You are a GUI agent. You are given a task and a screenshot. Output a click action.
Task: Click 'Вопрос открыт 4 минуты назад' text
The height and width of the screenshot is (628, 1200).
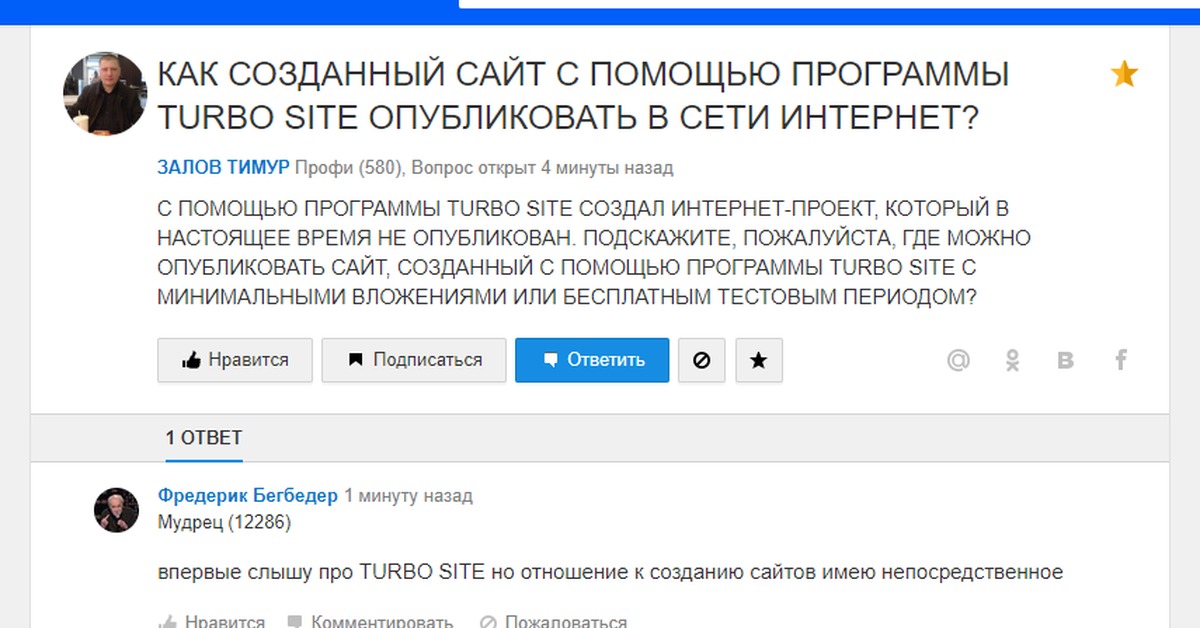[543, 167]
